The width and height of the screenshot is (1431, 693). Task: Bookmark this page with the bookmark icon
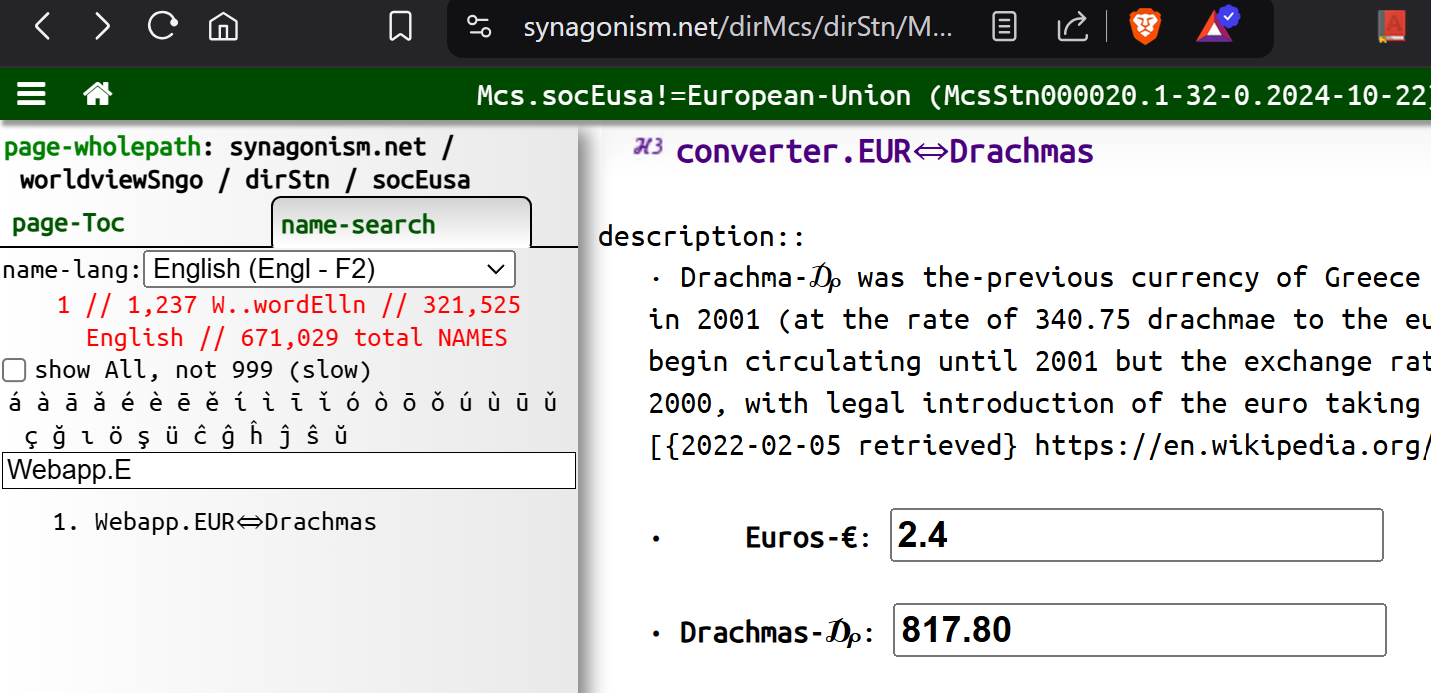click(x=400, y=27)
